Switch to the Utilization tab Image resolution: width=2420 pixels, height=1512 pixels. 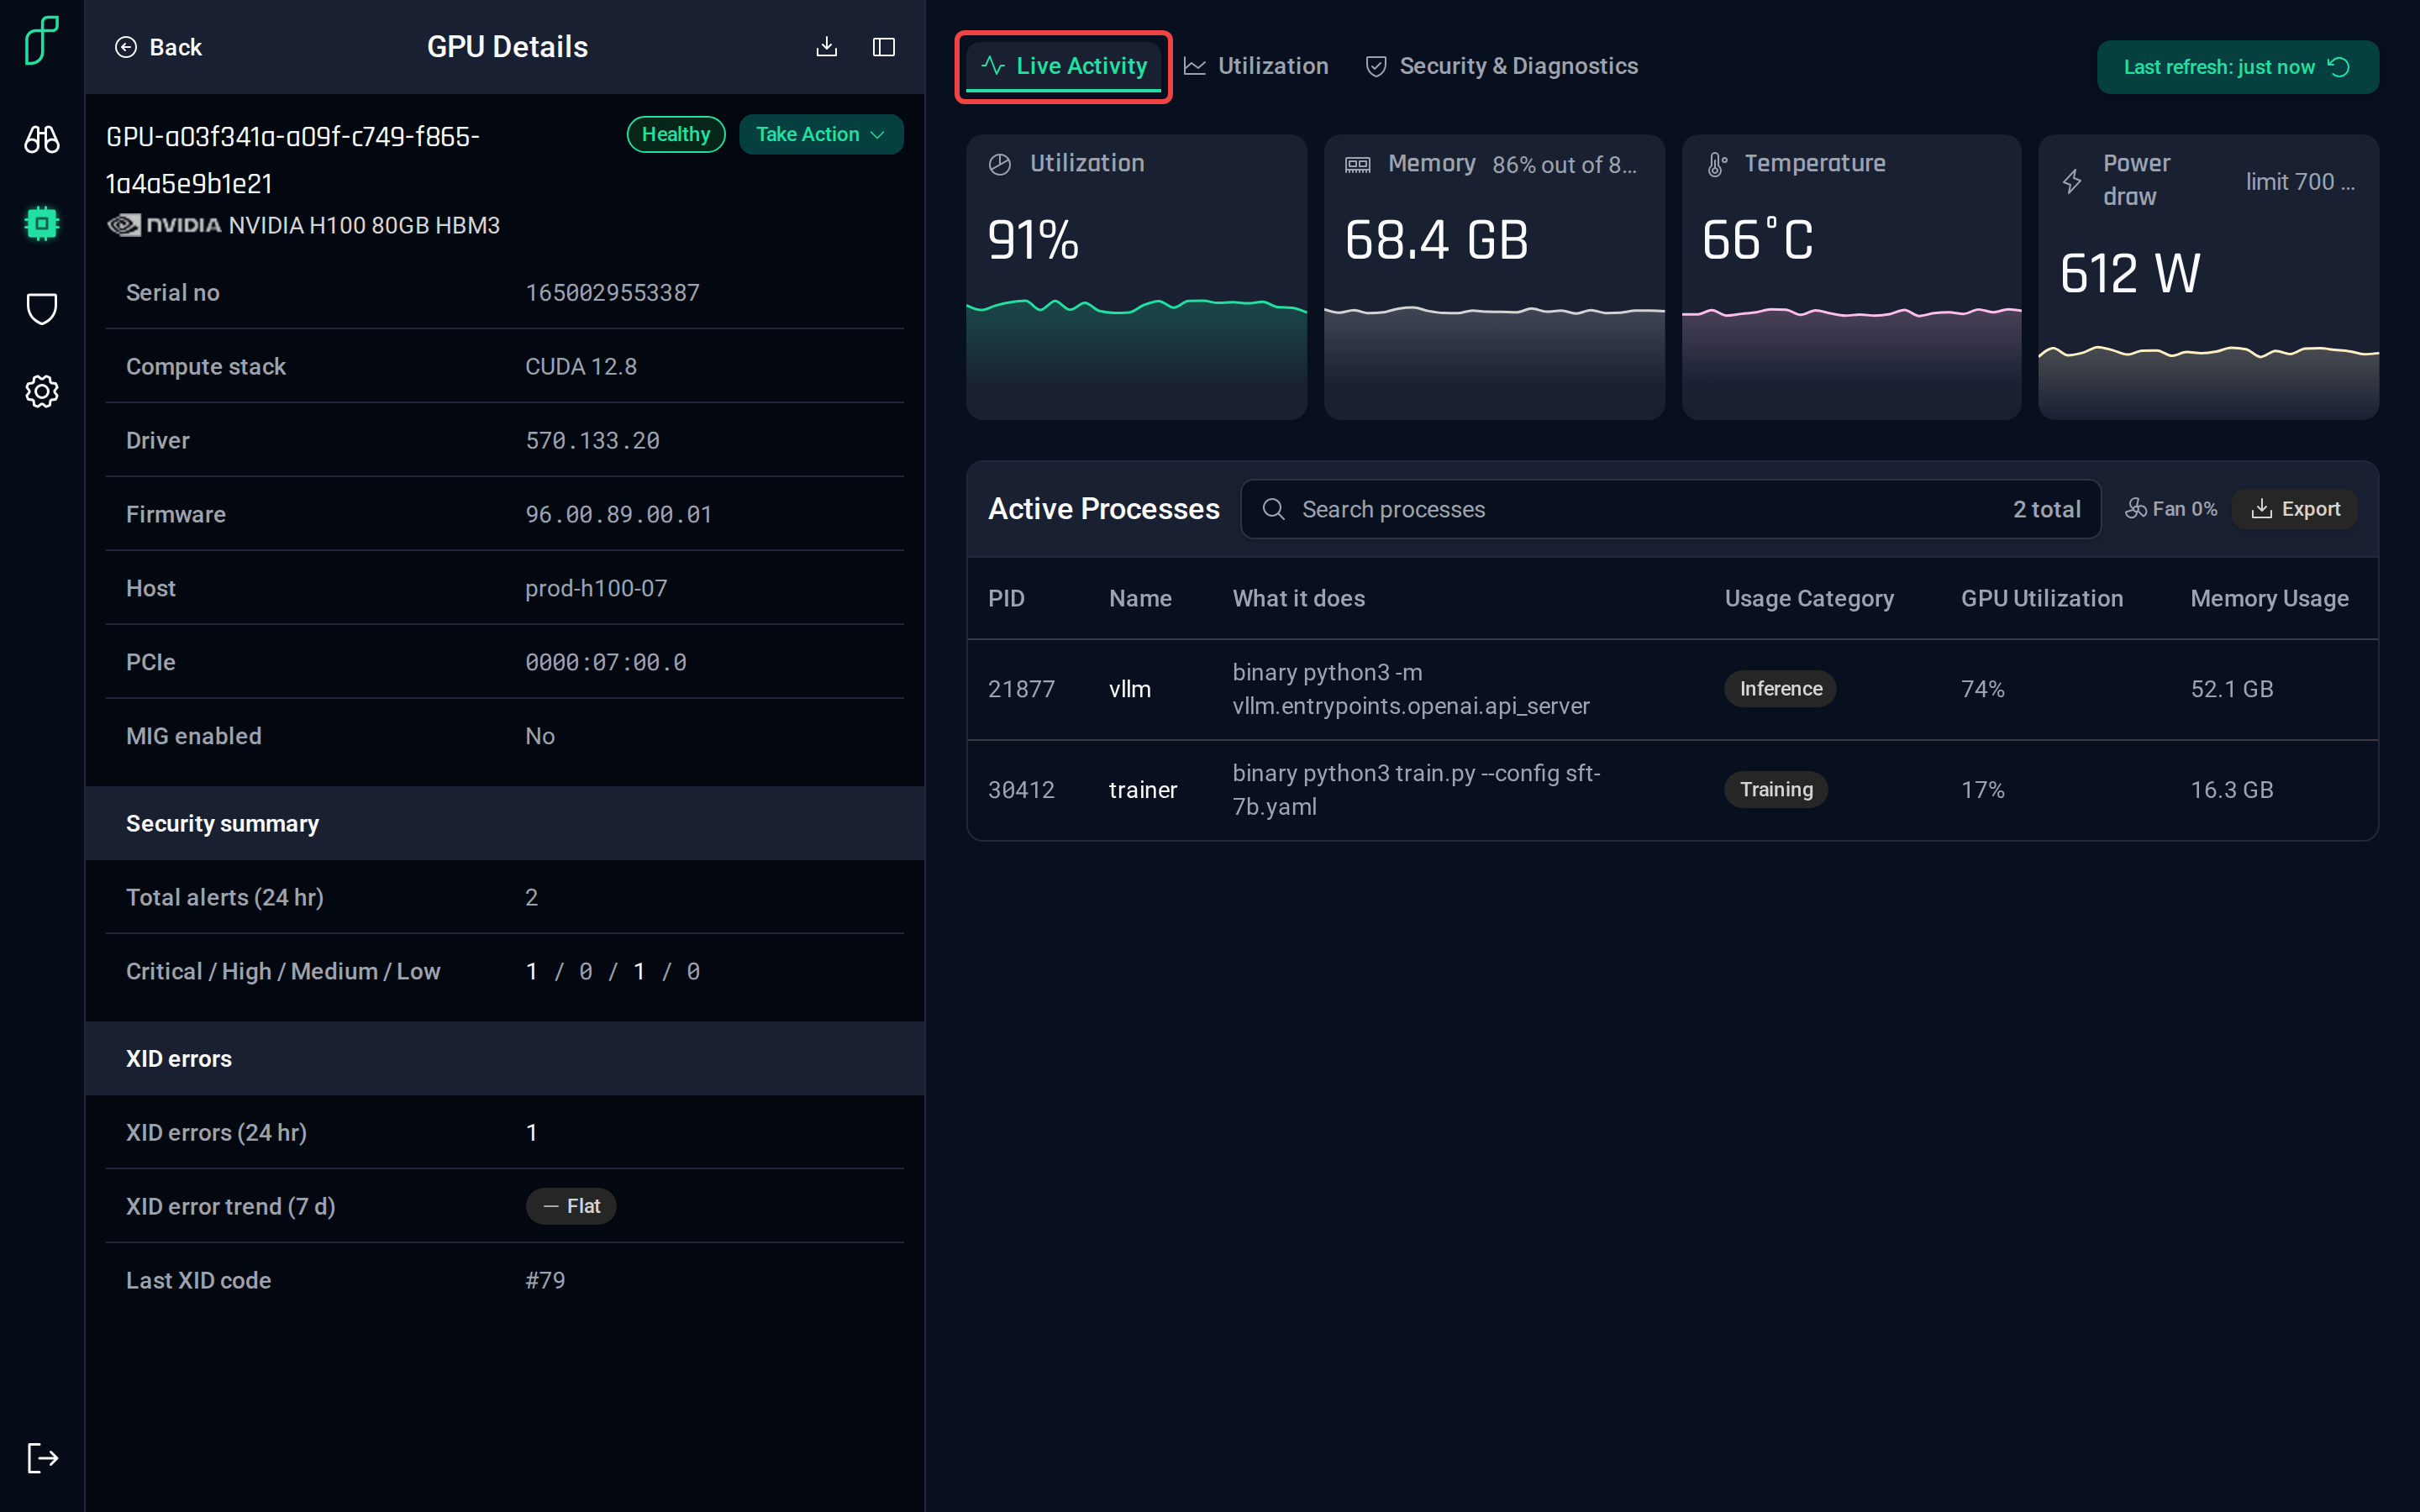click(x=1256, y=66)
